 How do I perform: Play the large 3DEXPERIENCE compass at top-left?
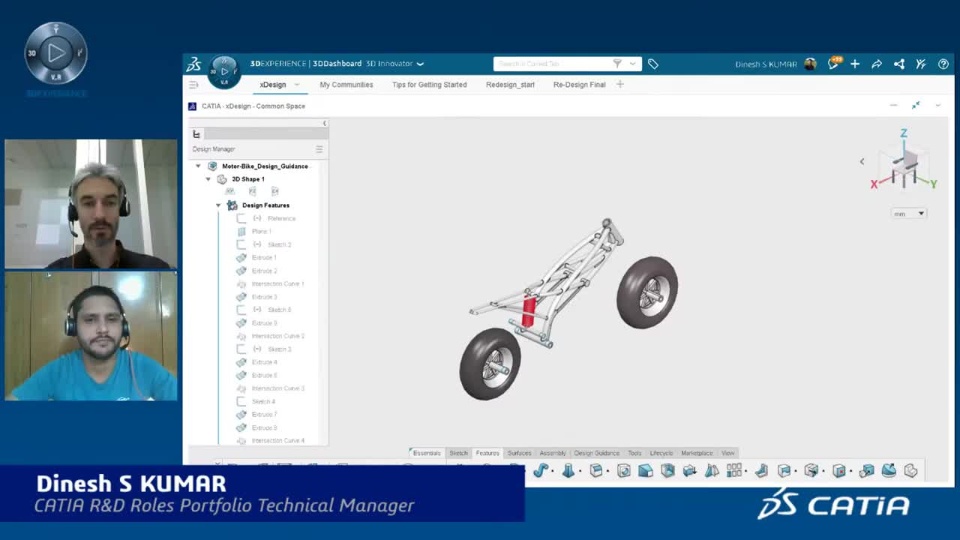[56, 53]
